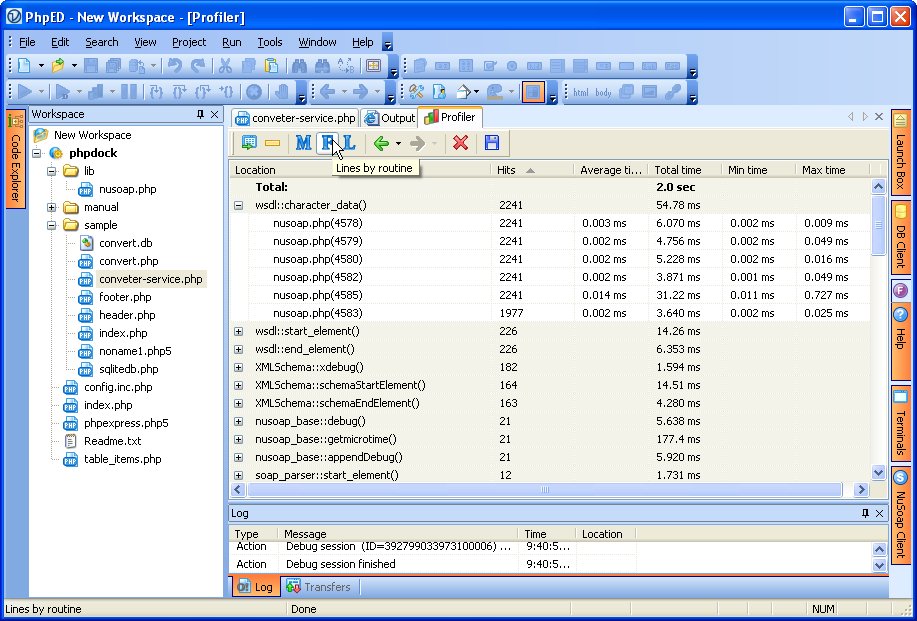Save profiler results with the disk icon
The height and width of the screenshot is (621, 917).
coord(492,143)
